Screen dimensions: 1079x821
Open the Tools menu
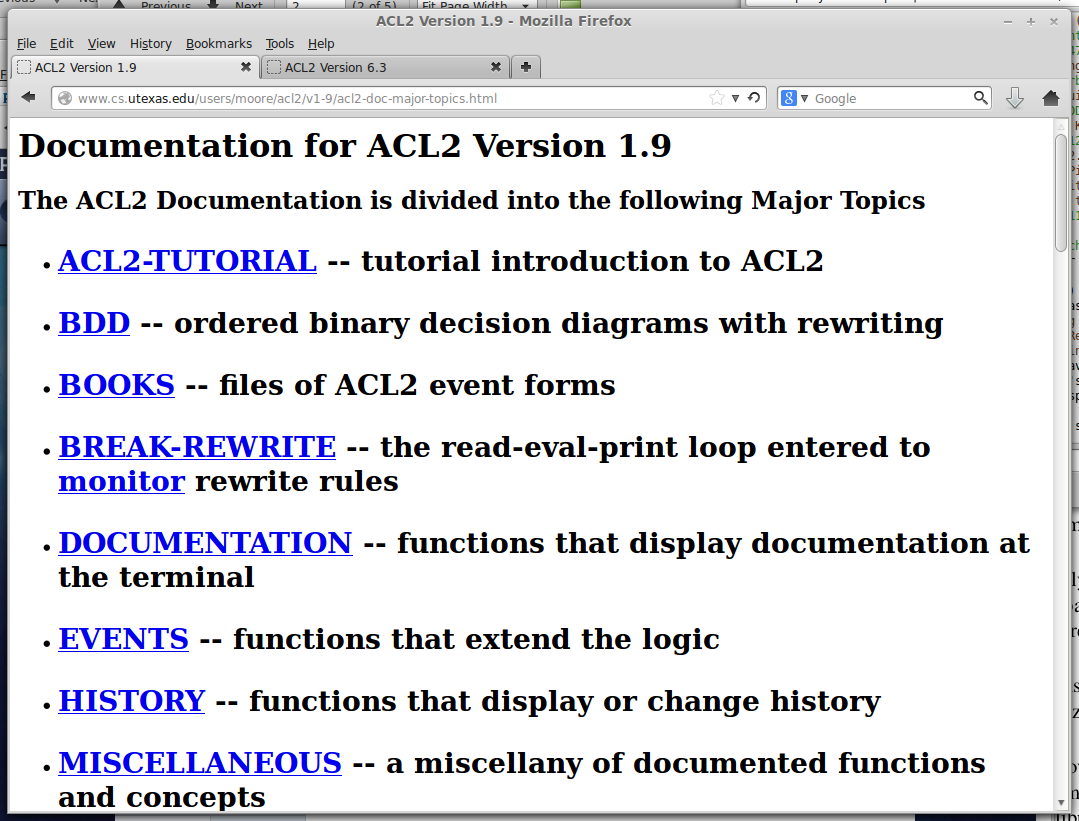[279, 43]
